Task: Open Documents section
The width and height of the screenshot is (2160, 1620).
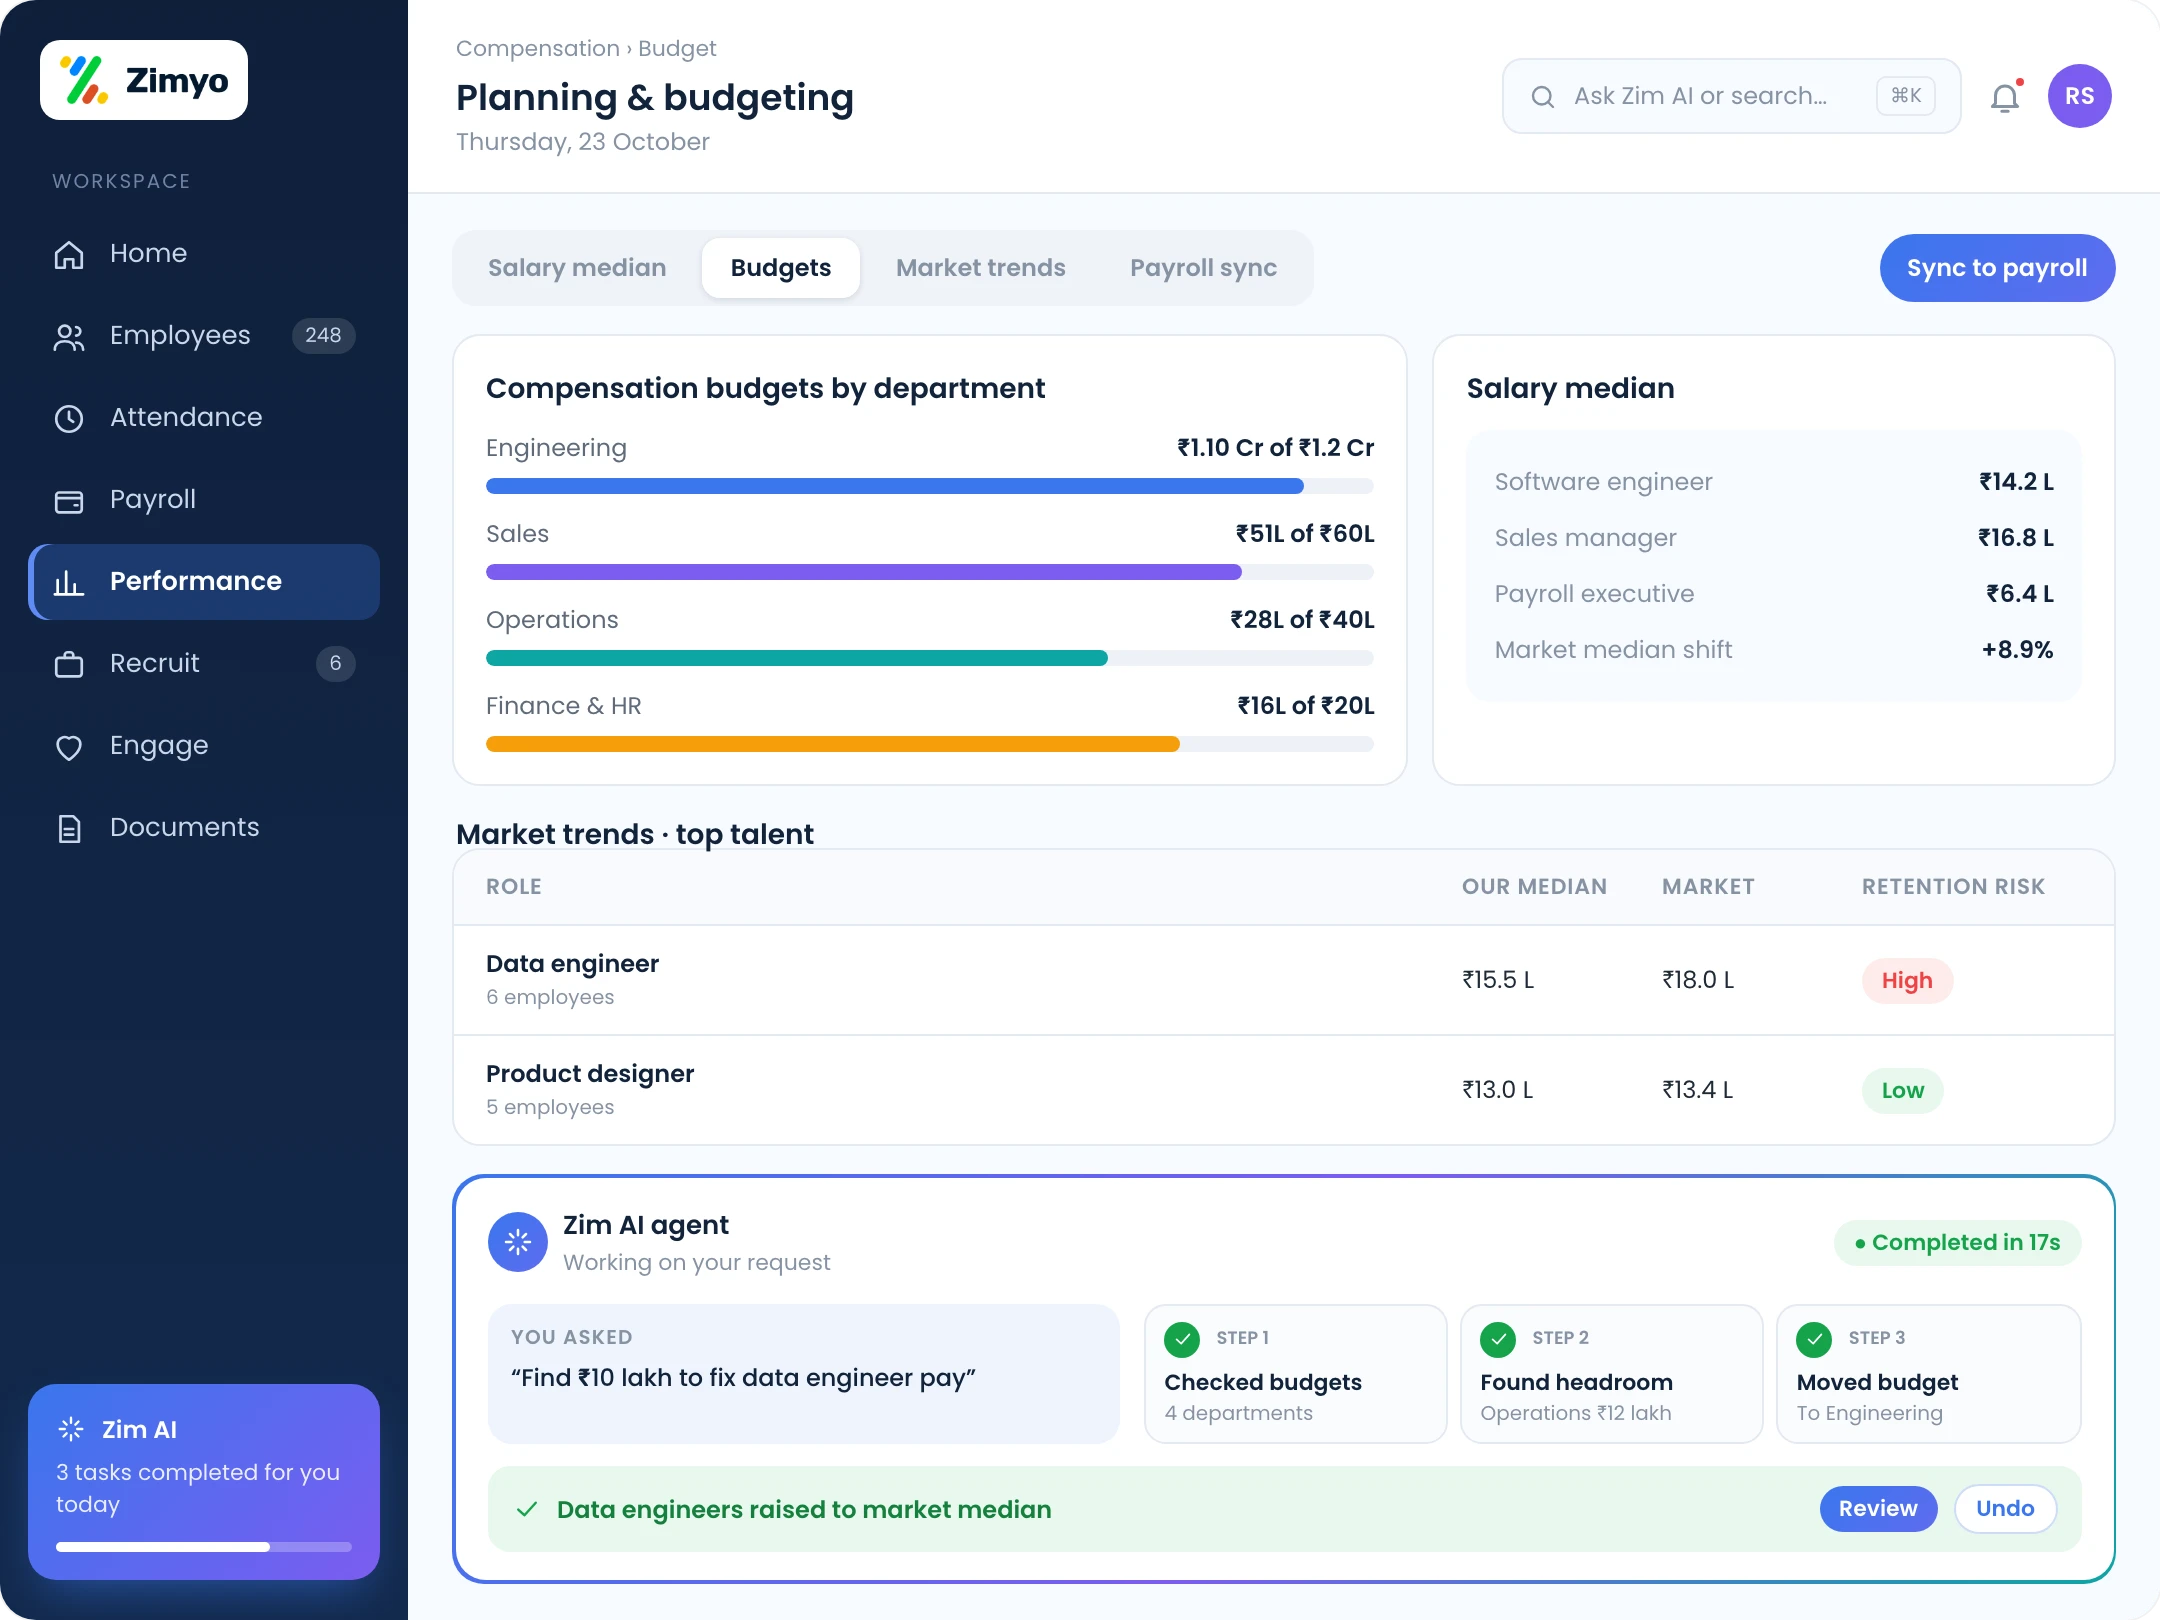Action: coord(204,828)
